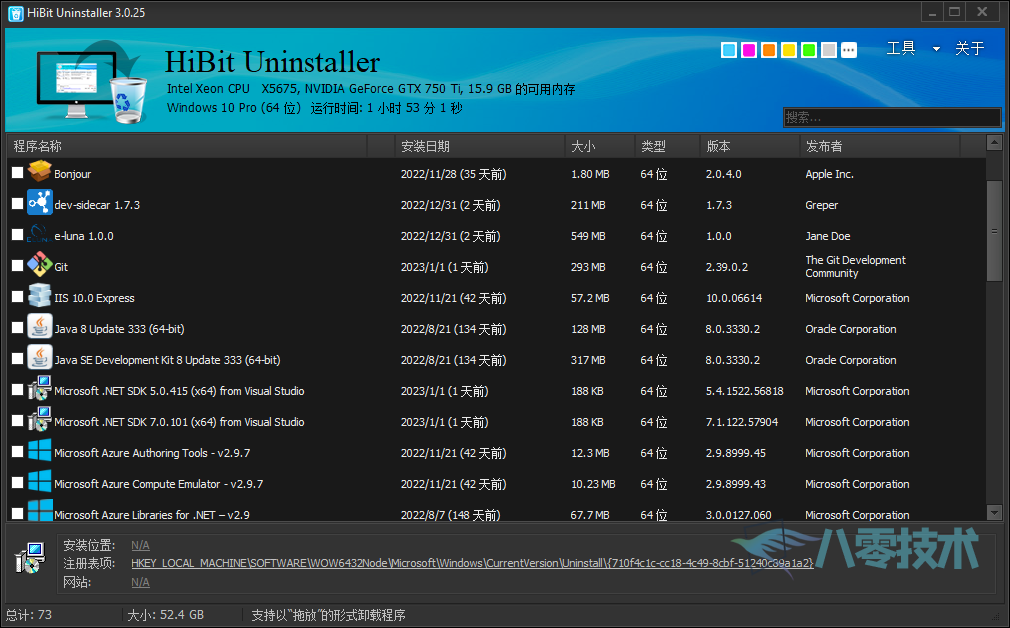The width and height of the screenshot is (1010, 628).
Task: Tick the Azure Compute Emulator checkbox
Action: (17, 482)
